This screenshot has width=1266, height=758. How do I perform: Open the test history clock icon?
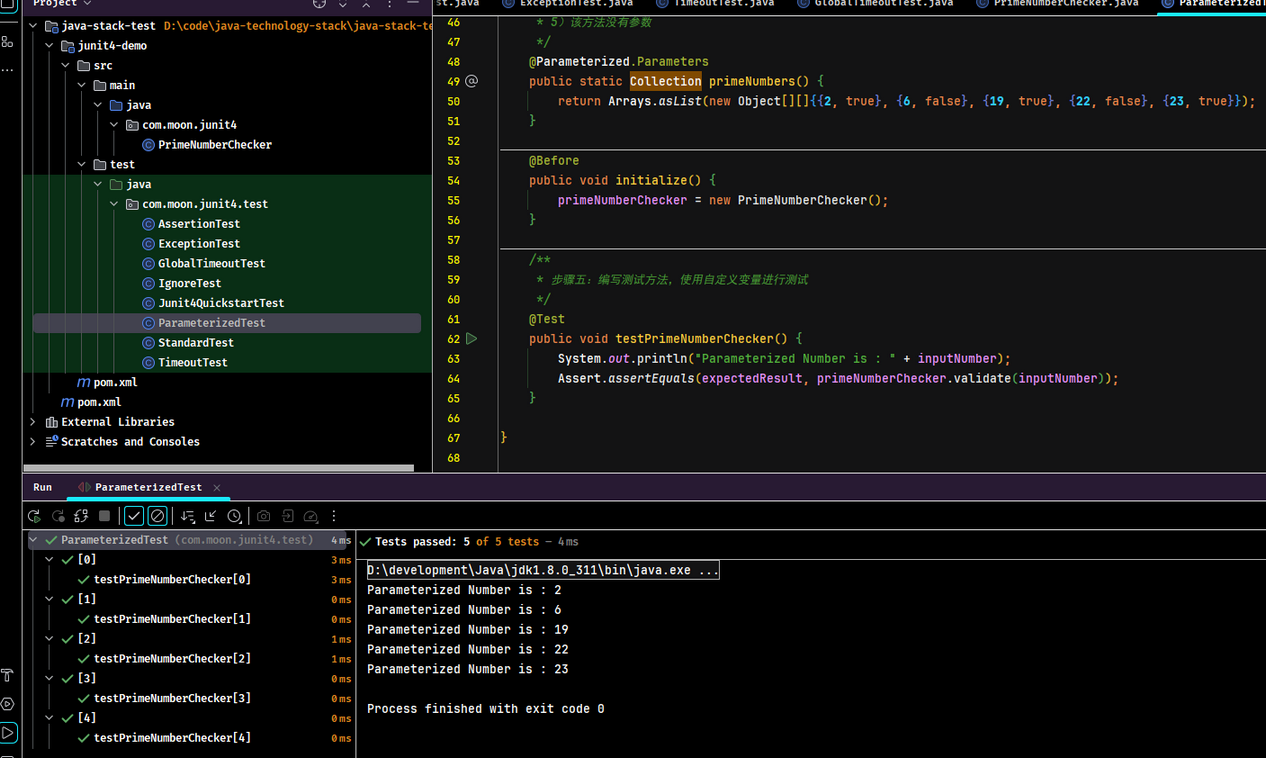tap(234, 516)
